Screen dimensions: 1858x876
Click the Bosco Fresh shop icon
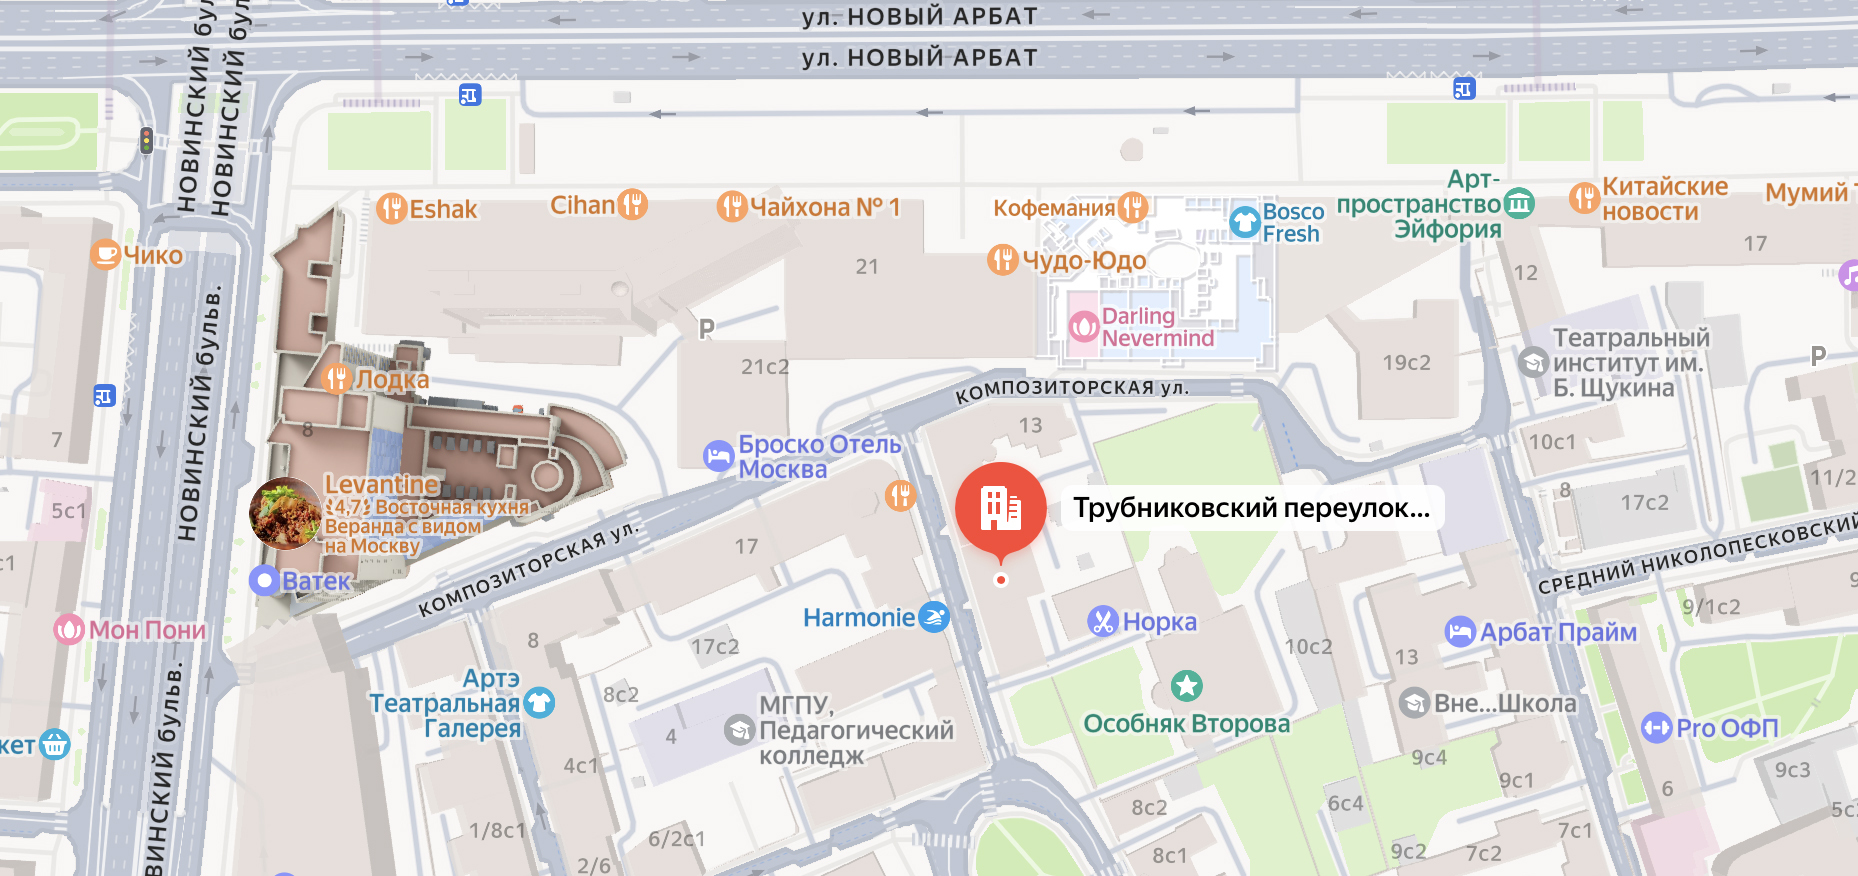pyautogui.click(x=1244, y=222)
